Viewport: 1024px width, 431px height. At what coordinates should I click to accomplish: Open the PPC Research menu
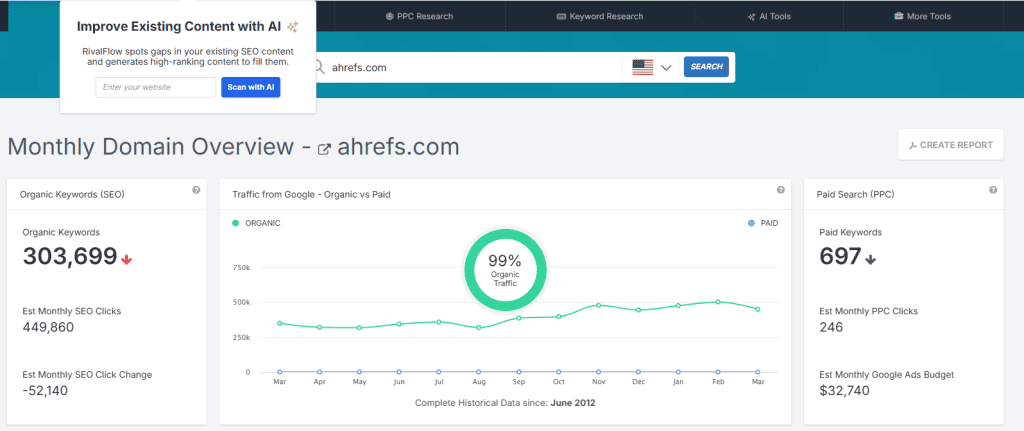(x=419, y=16)
